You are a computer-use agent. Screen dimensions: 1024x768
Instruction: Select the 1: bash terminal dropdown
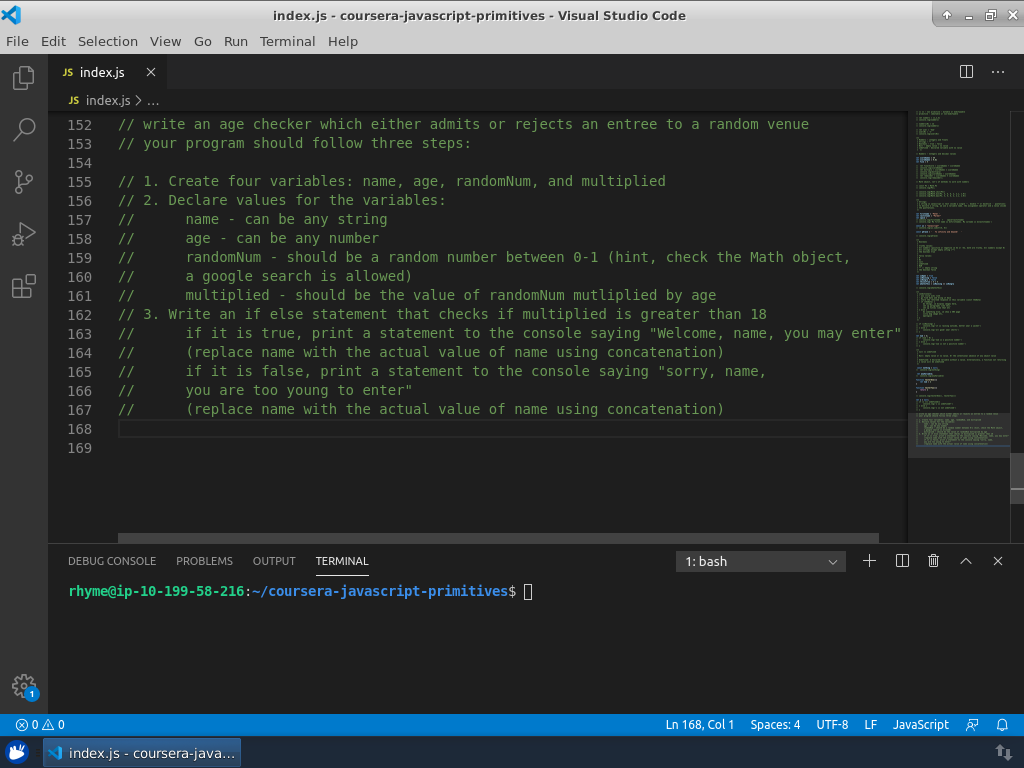coord(761,562)
